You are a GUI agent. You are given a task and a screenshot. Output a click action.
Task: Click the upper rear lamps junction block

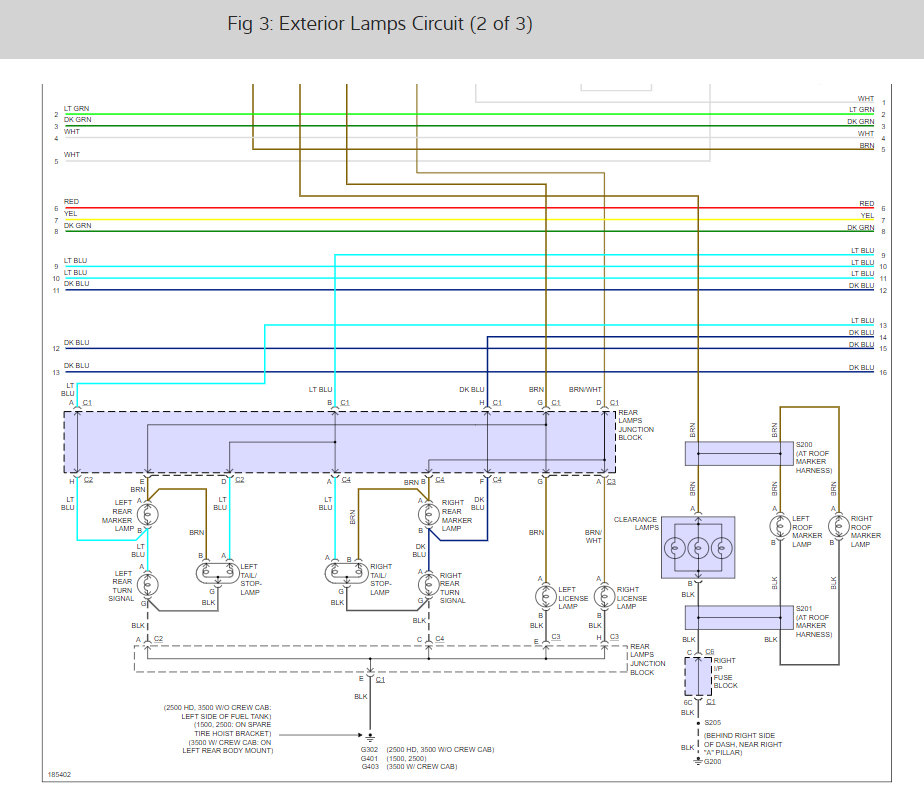tap(340, 441)
